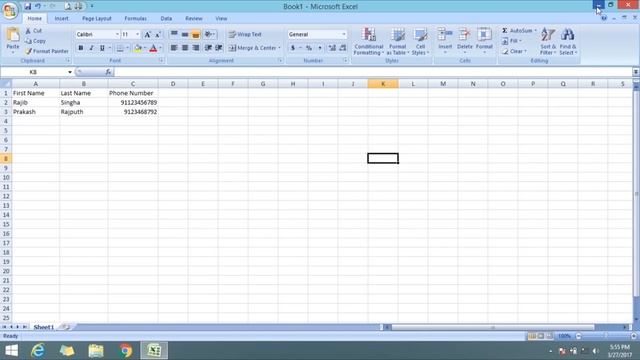
Task: Copy the selection to the clipboard
Action: point(35,41)
